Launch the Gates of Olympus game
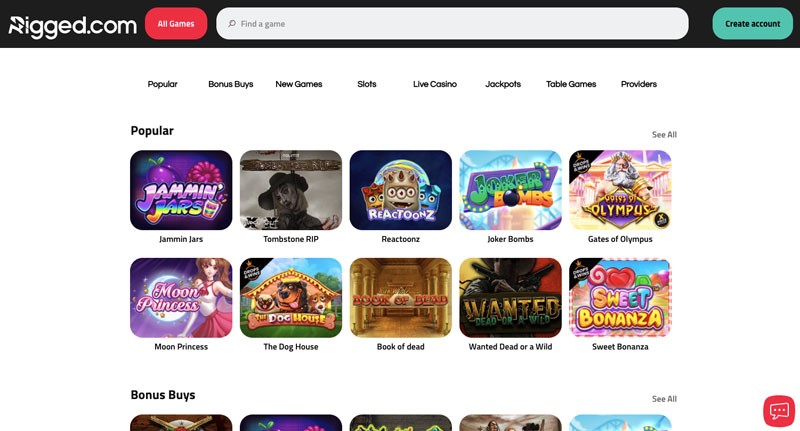 pyautogui.click(x=620, y=190)
